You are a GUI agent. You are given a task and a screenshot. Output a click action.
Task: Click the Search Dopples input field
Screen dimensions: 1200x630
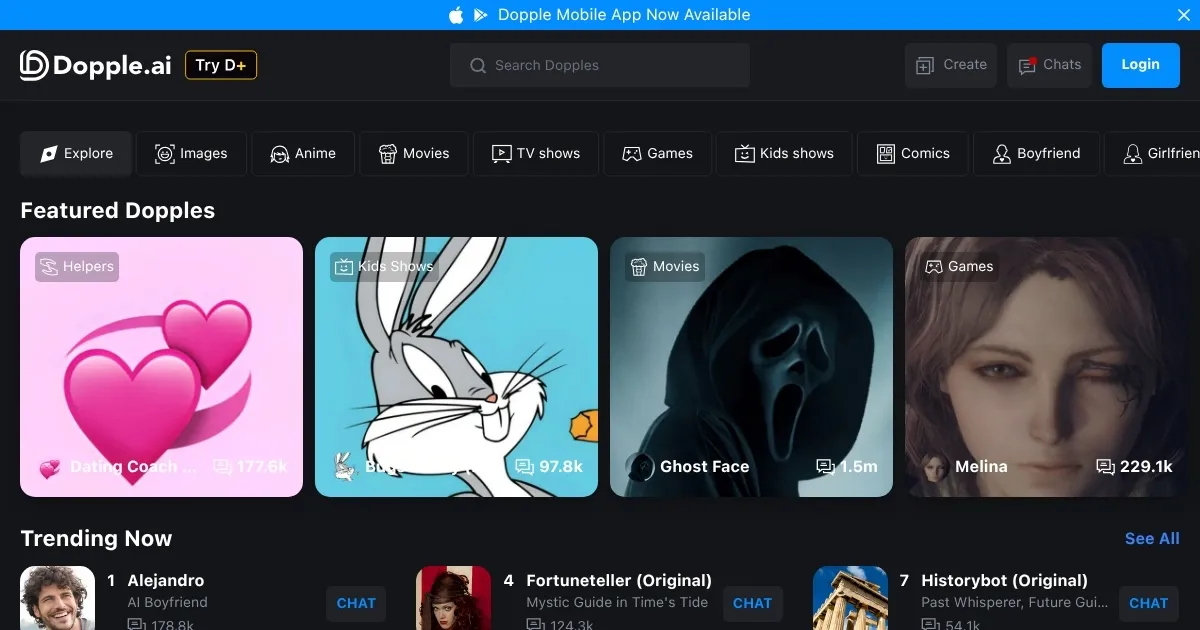[600, 65]
